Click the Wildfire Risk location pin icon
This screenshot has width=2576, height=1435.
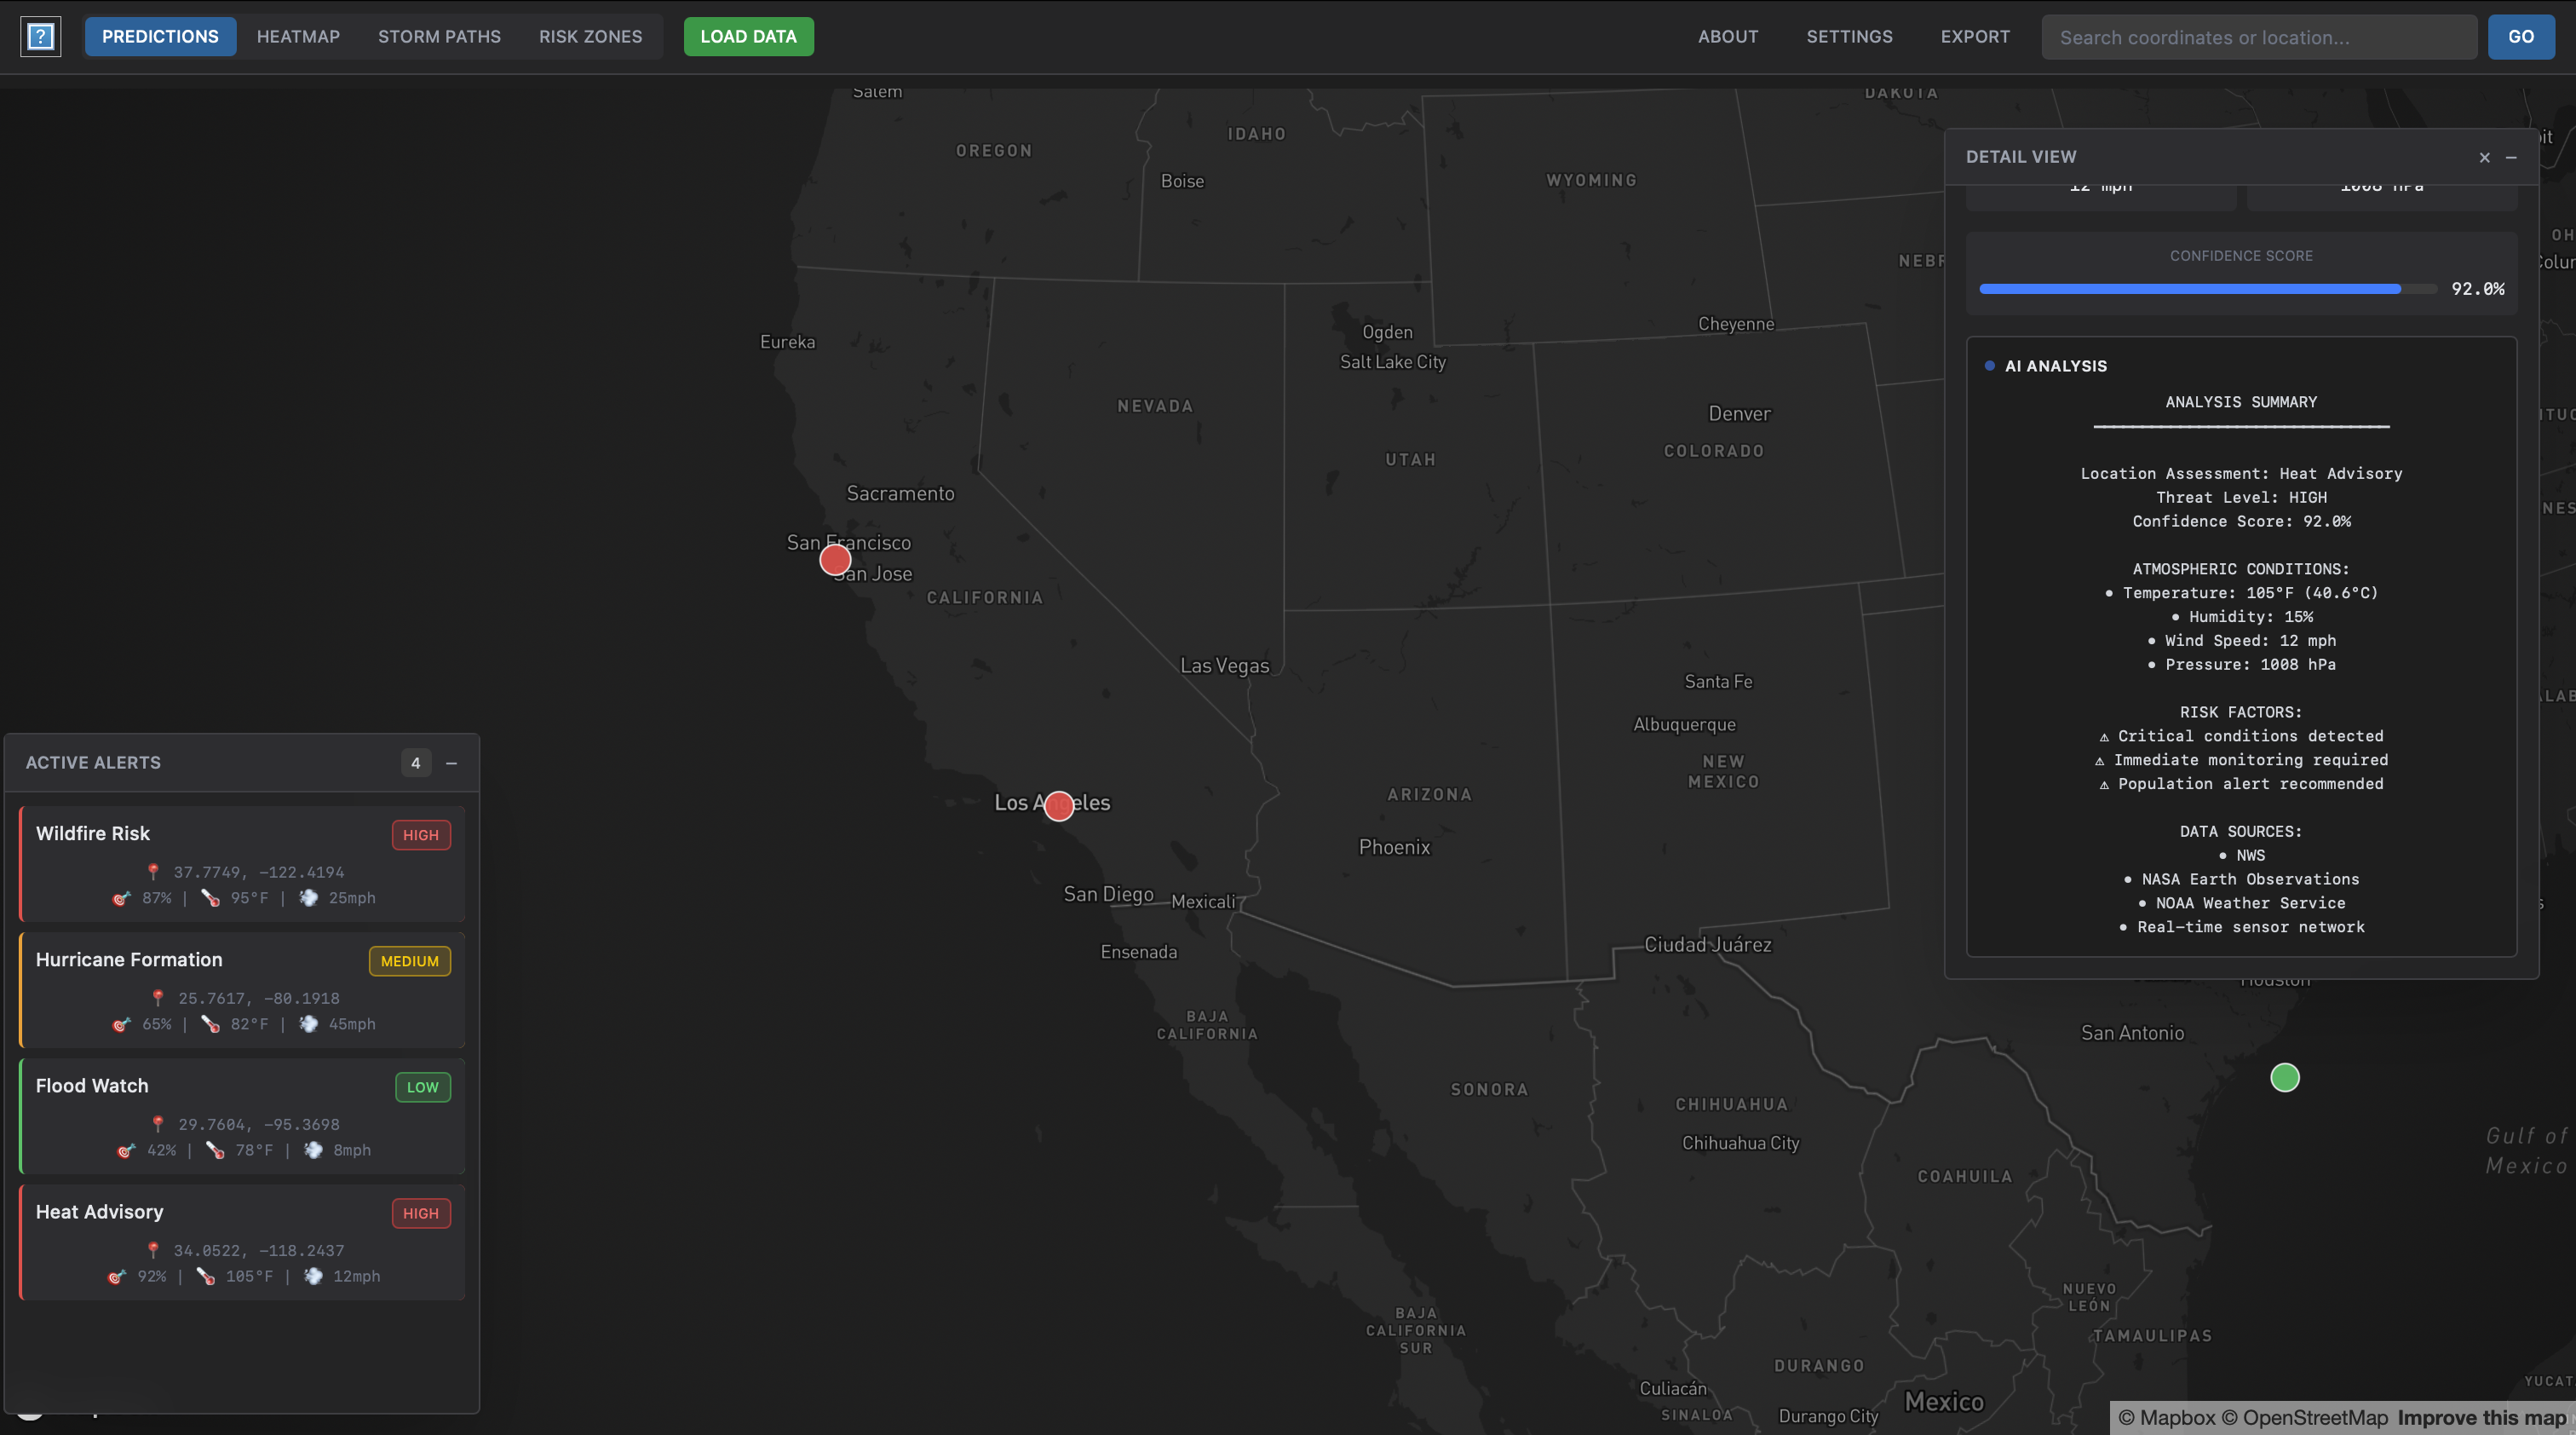(153, 872)
